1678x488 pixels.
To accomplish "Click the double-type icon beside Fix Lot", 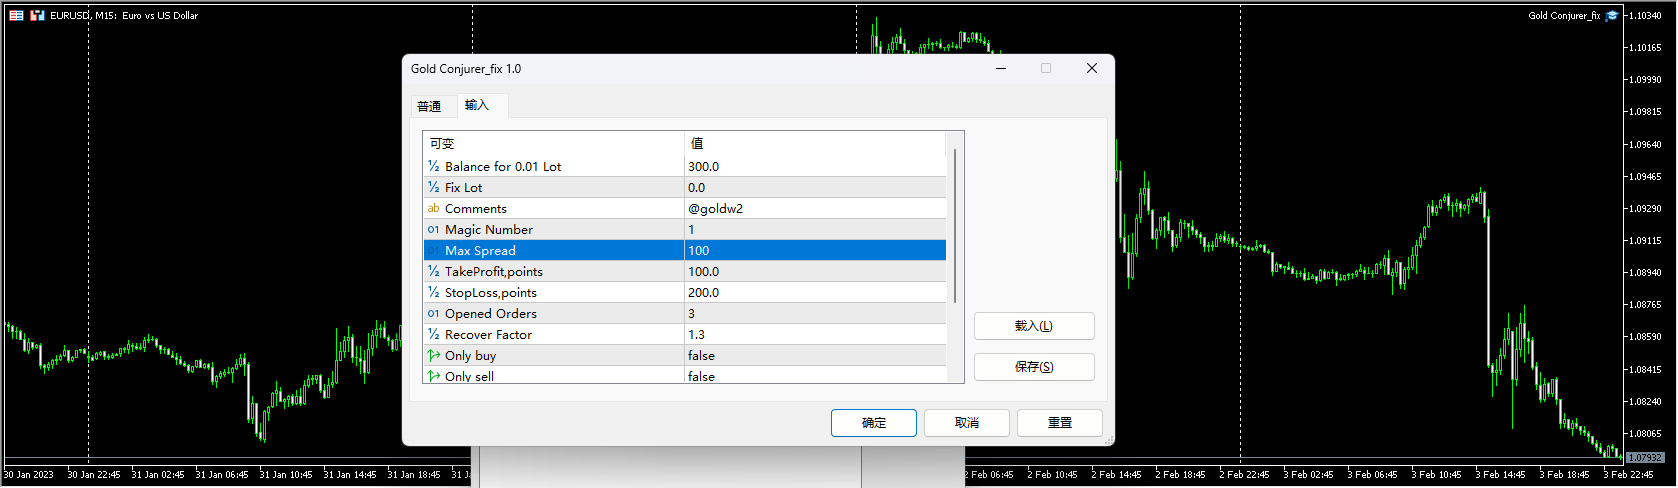I will (433, 188).
